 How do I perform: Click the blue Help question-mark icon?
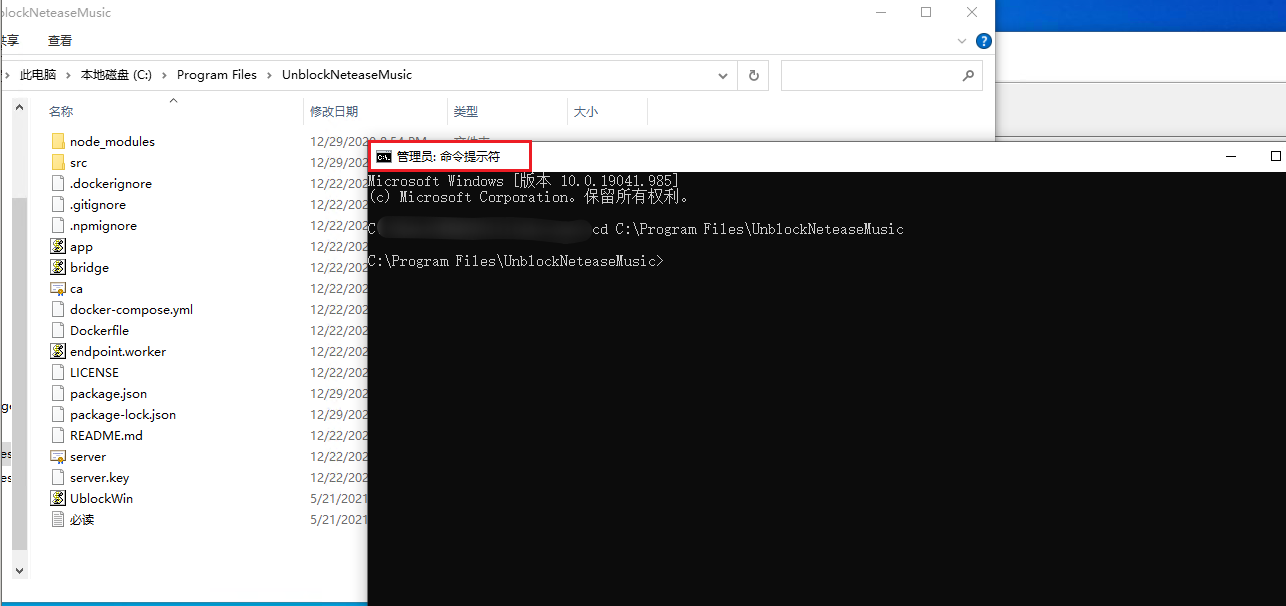(x=984, y=41)
